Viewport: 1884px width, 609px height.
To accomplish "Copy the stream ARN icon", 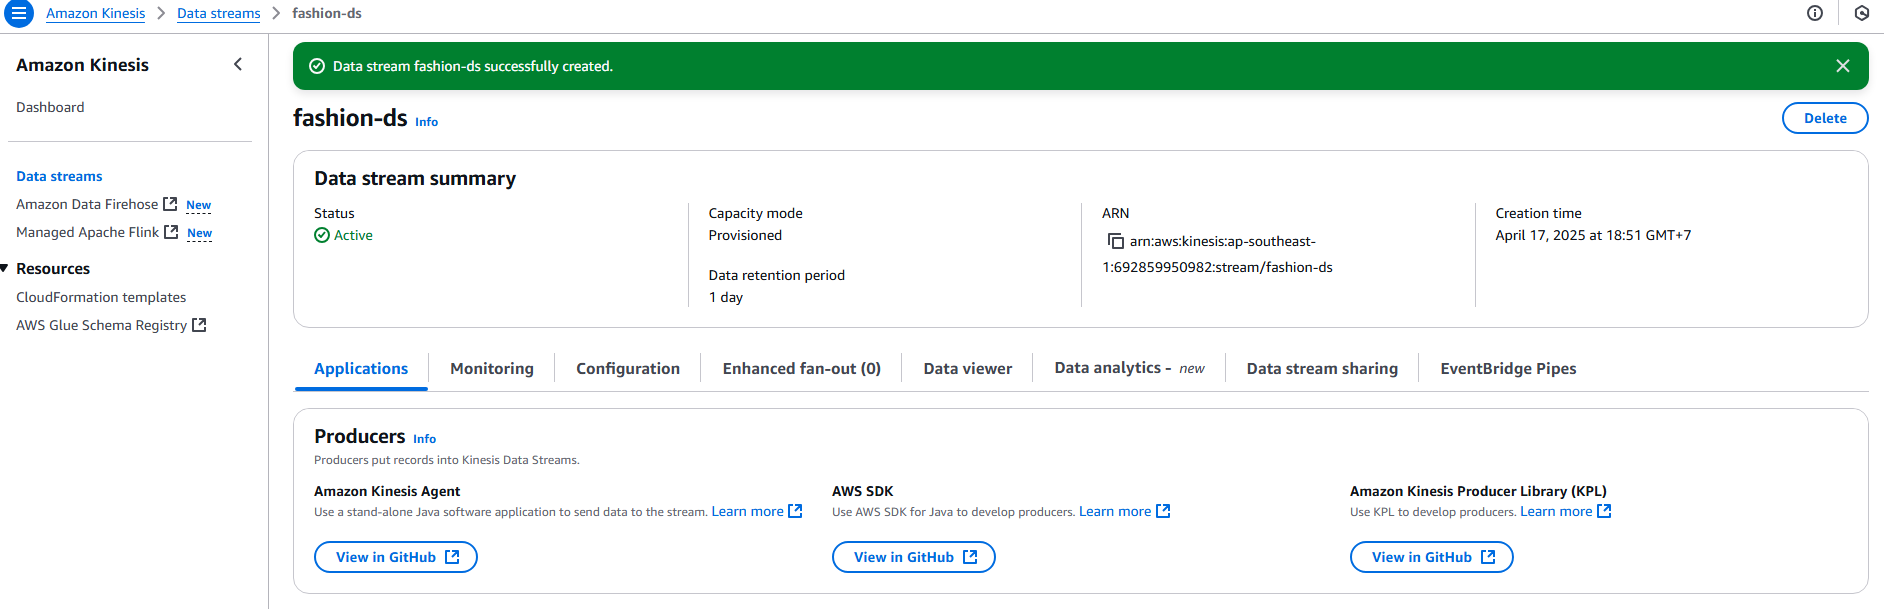I will [1115, 241].
